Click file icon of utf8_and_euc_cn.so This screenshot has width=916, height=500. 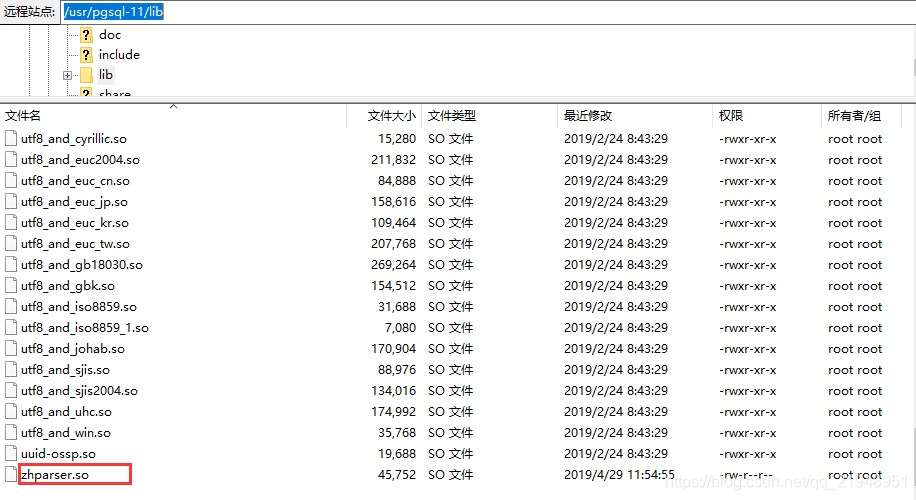tap(11, 180)
